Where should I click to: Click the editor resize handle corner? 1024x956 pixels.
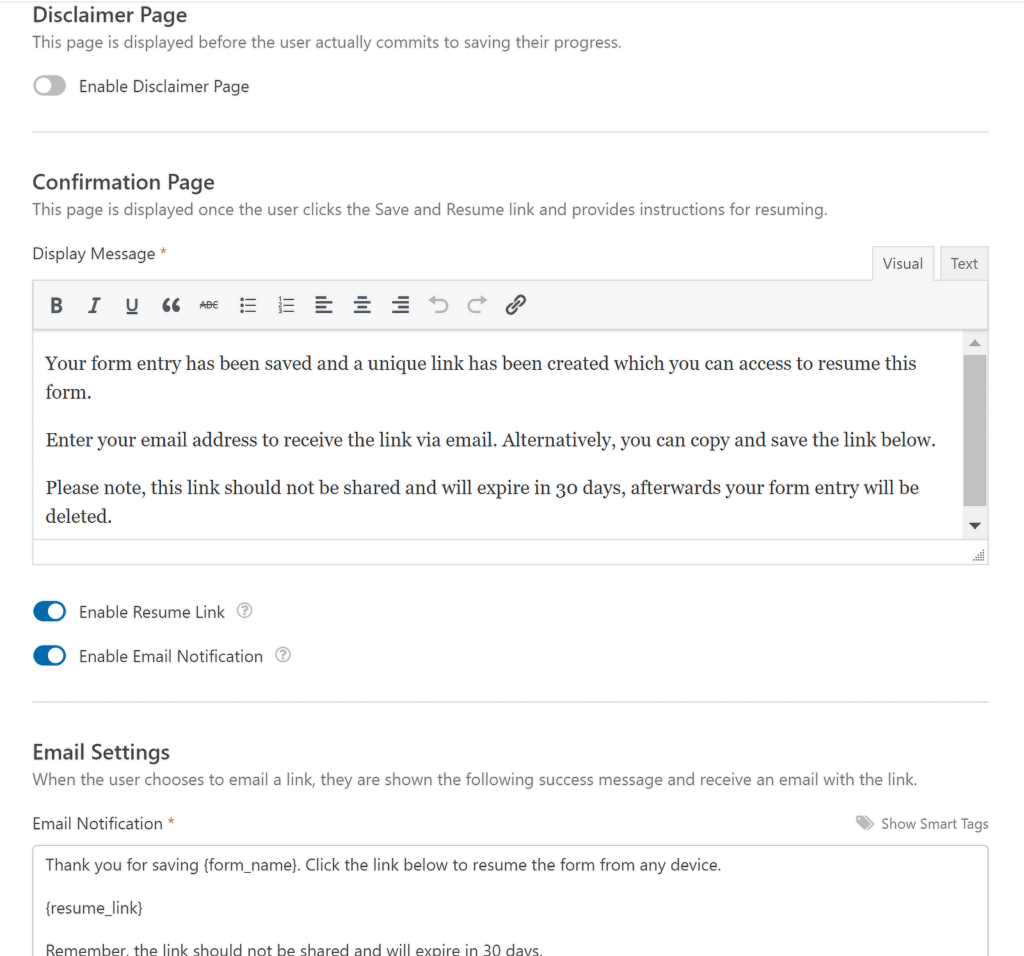(978, 556)
